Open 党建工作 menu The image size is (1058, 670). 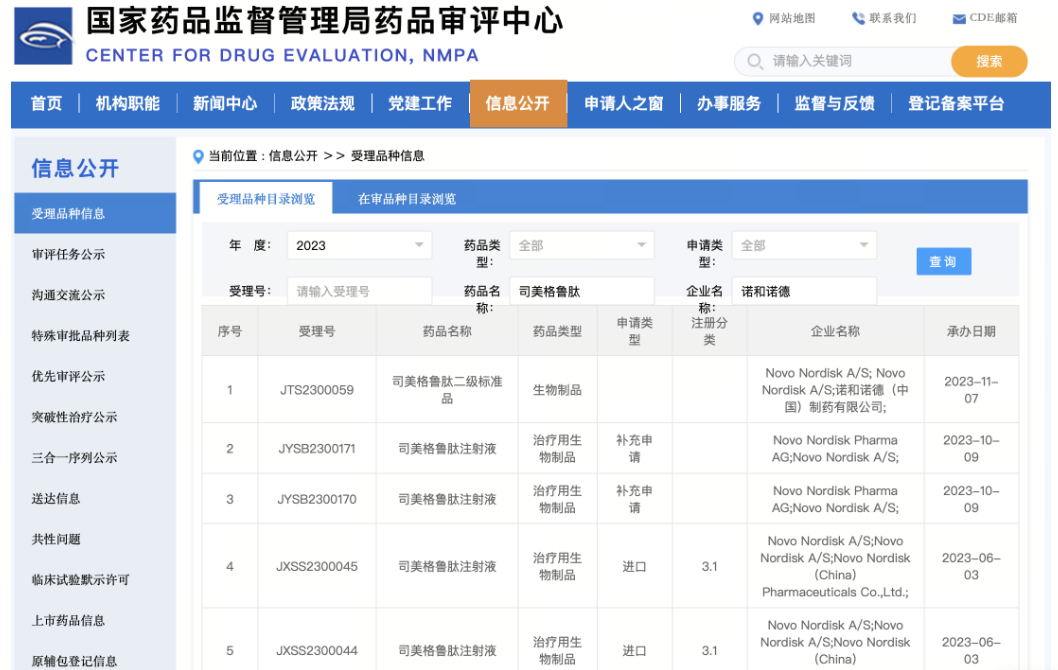420,103
